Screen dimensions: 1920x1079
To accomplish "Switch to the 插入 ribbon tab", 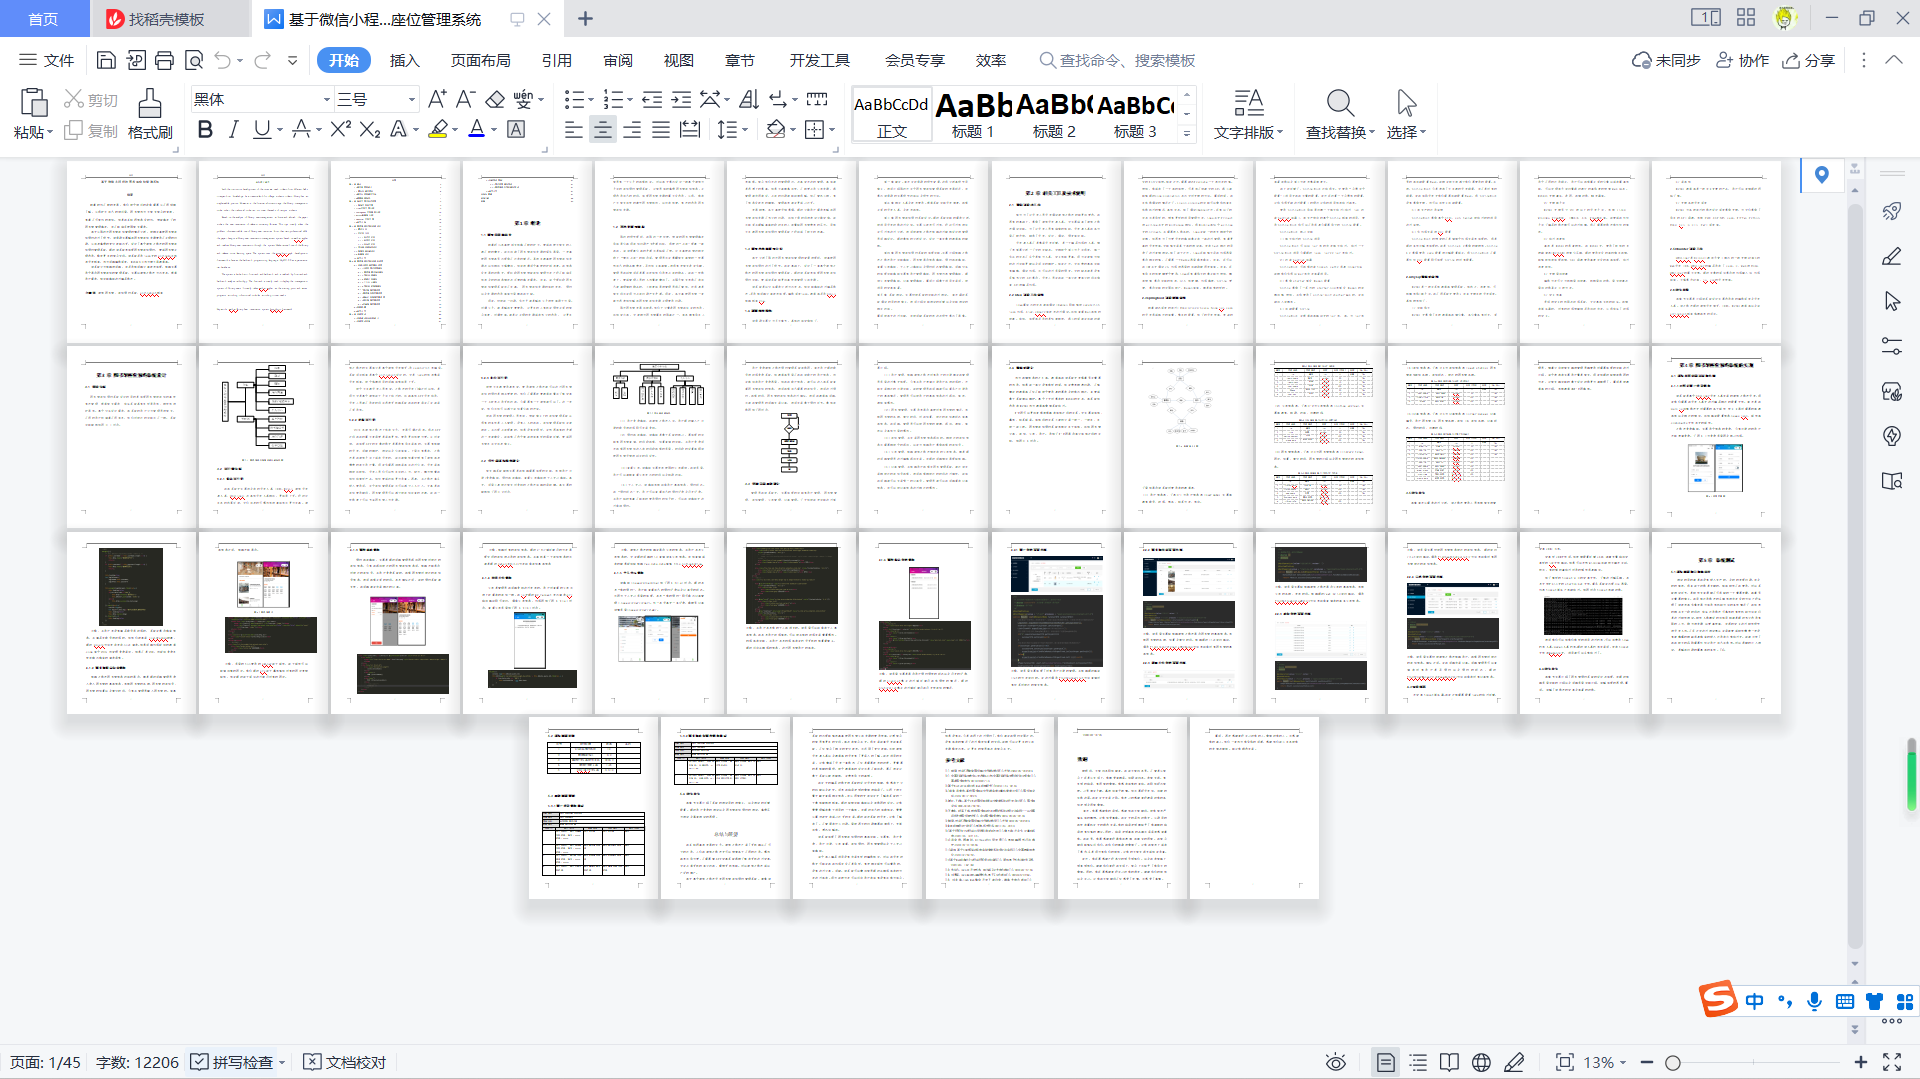I will click(404, 60).
